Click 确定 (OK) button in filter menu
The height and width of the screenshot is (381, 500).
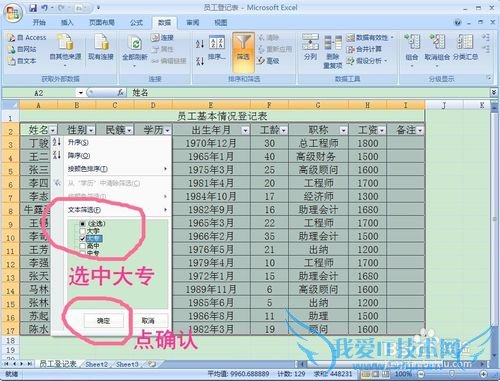click(104, 321)
